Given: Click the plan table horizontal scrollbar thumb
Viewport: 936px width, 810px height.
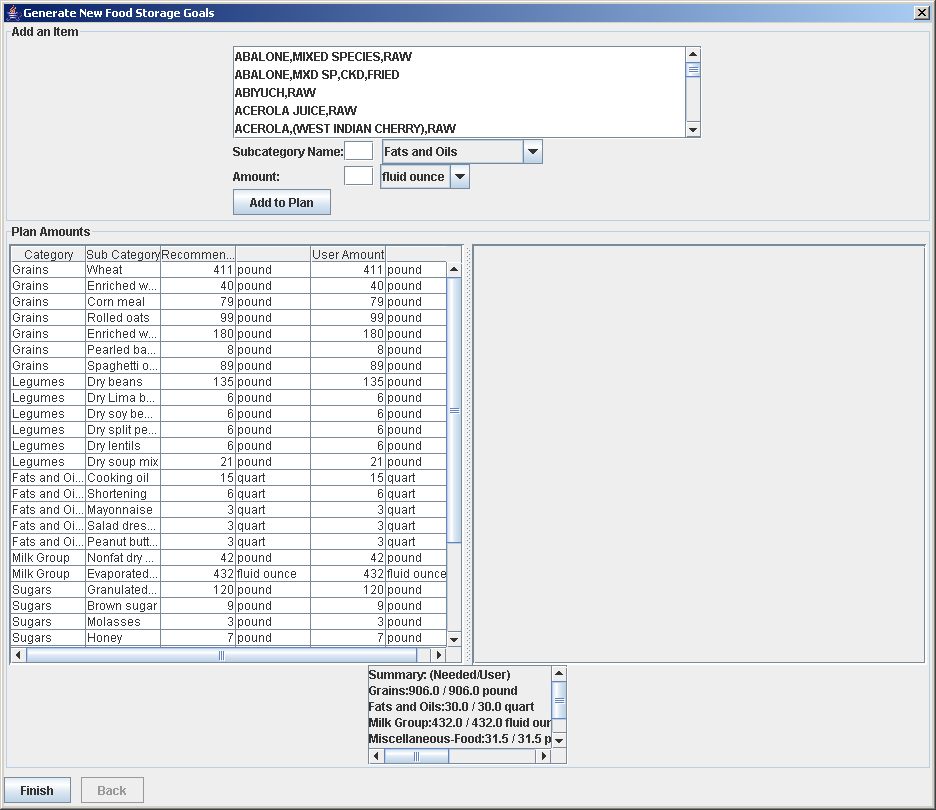Looking at the screenshot, I should pyautogui.click(x=221, y=656).
